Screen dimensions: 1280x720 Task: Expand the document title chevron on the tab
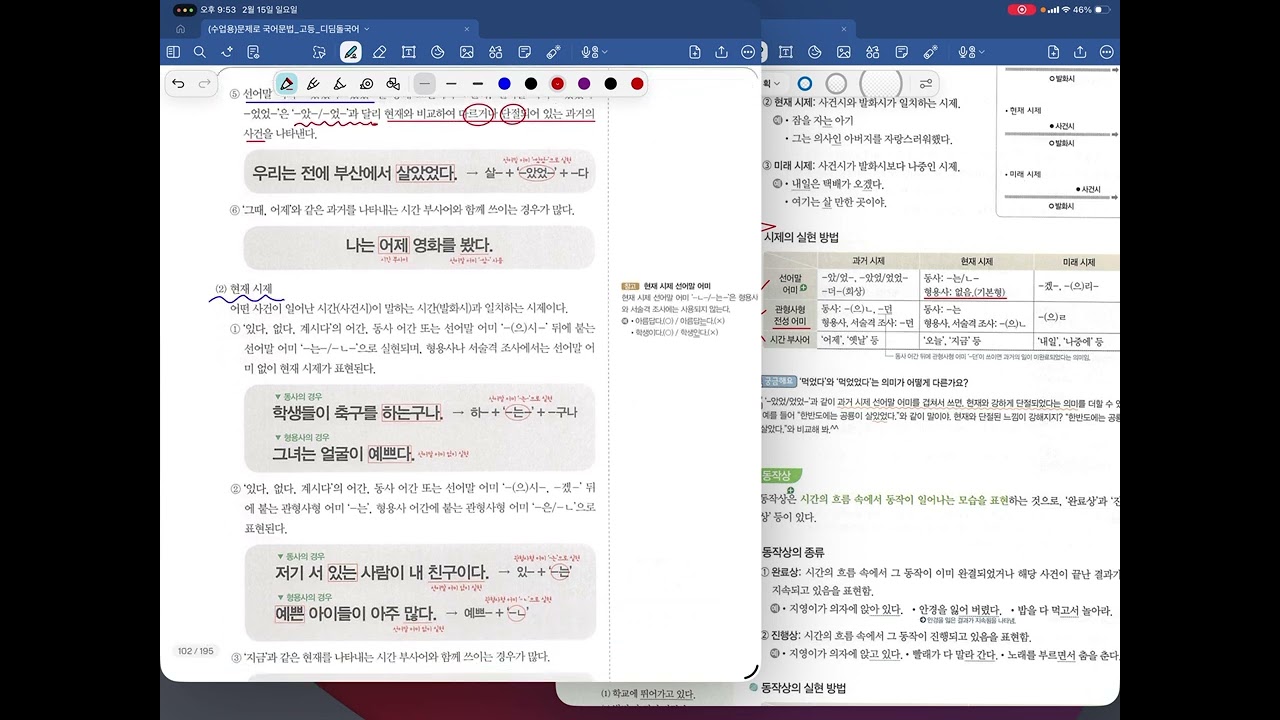367,29
